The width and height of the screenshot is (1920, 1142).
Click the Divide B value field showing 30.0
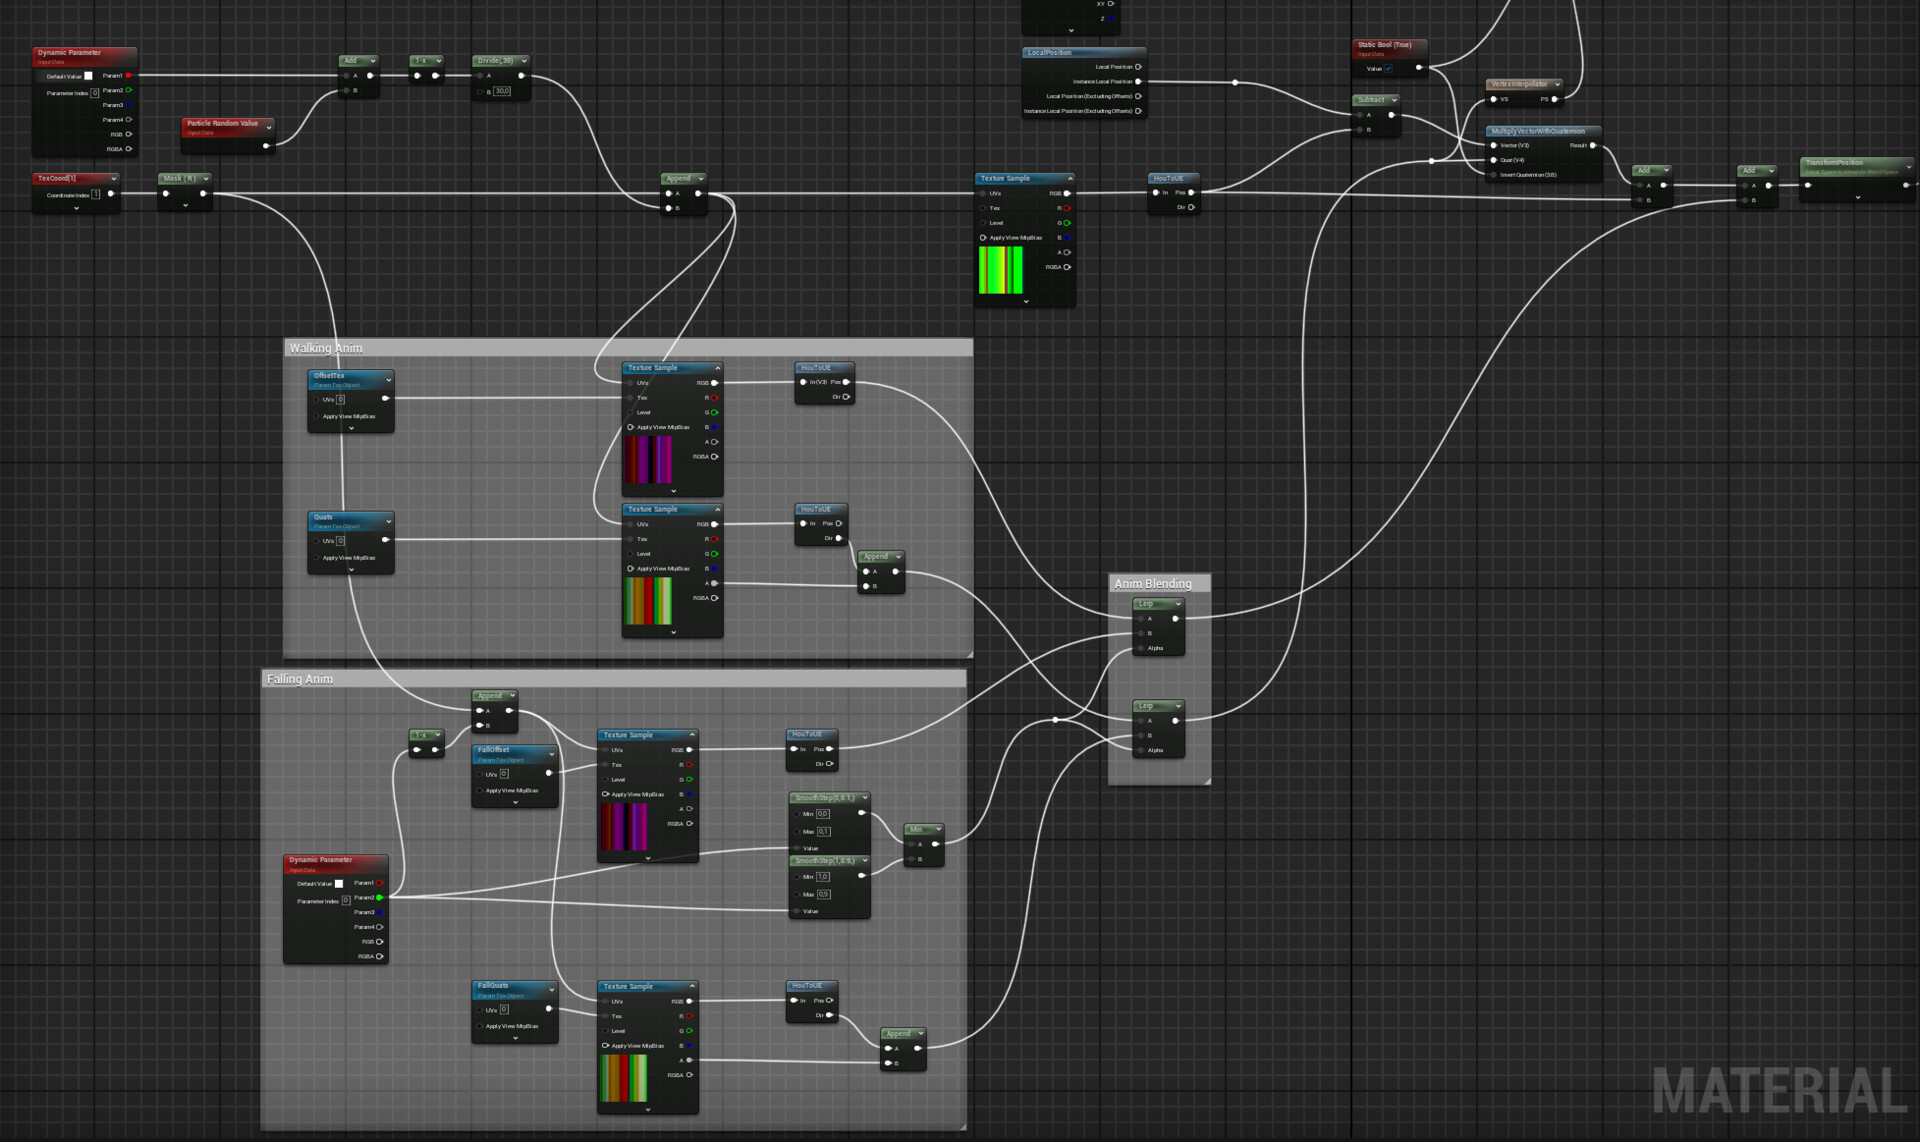tap(502, 91)
